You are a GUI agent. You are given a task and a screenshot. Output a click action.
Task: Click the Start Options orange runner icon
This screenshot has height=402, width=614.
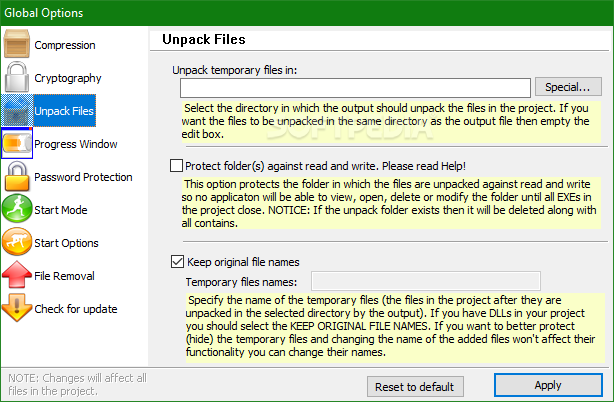point(17,242)
